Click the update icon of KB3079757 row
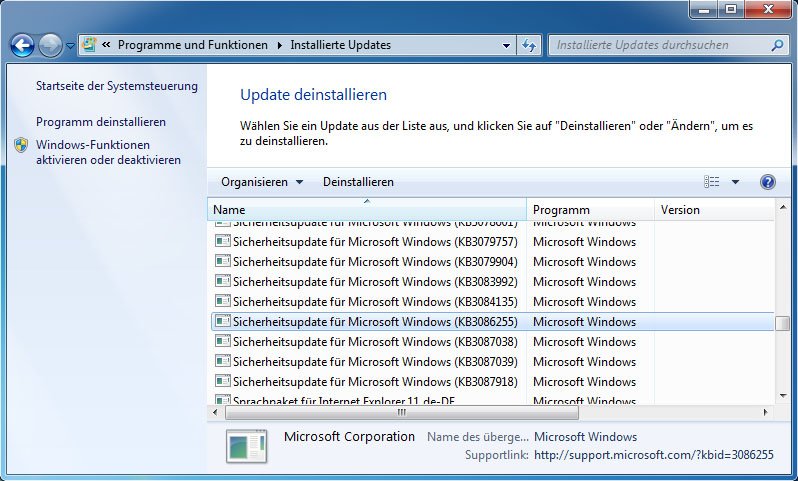Screen dimensions: 798x481 point(222,241)
